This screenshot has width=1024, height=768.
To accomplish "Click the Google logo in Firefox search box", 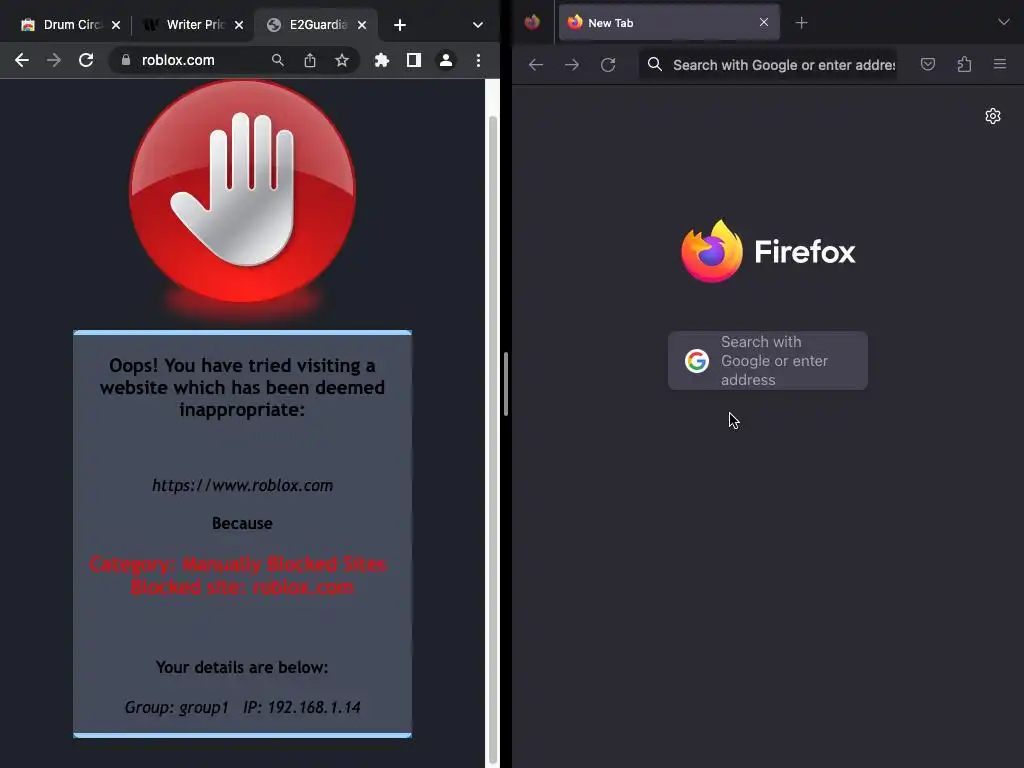I will 697,360.
